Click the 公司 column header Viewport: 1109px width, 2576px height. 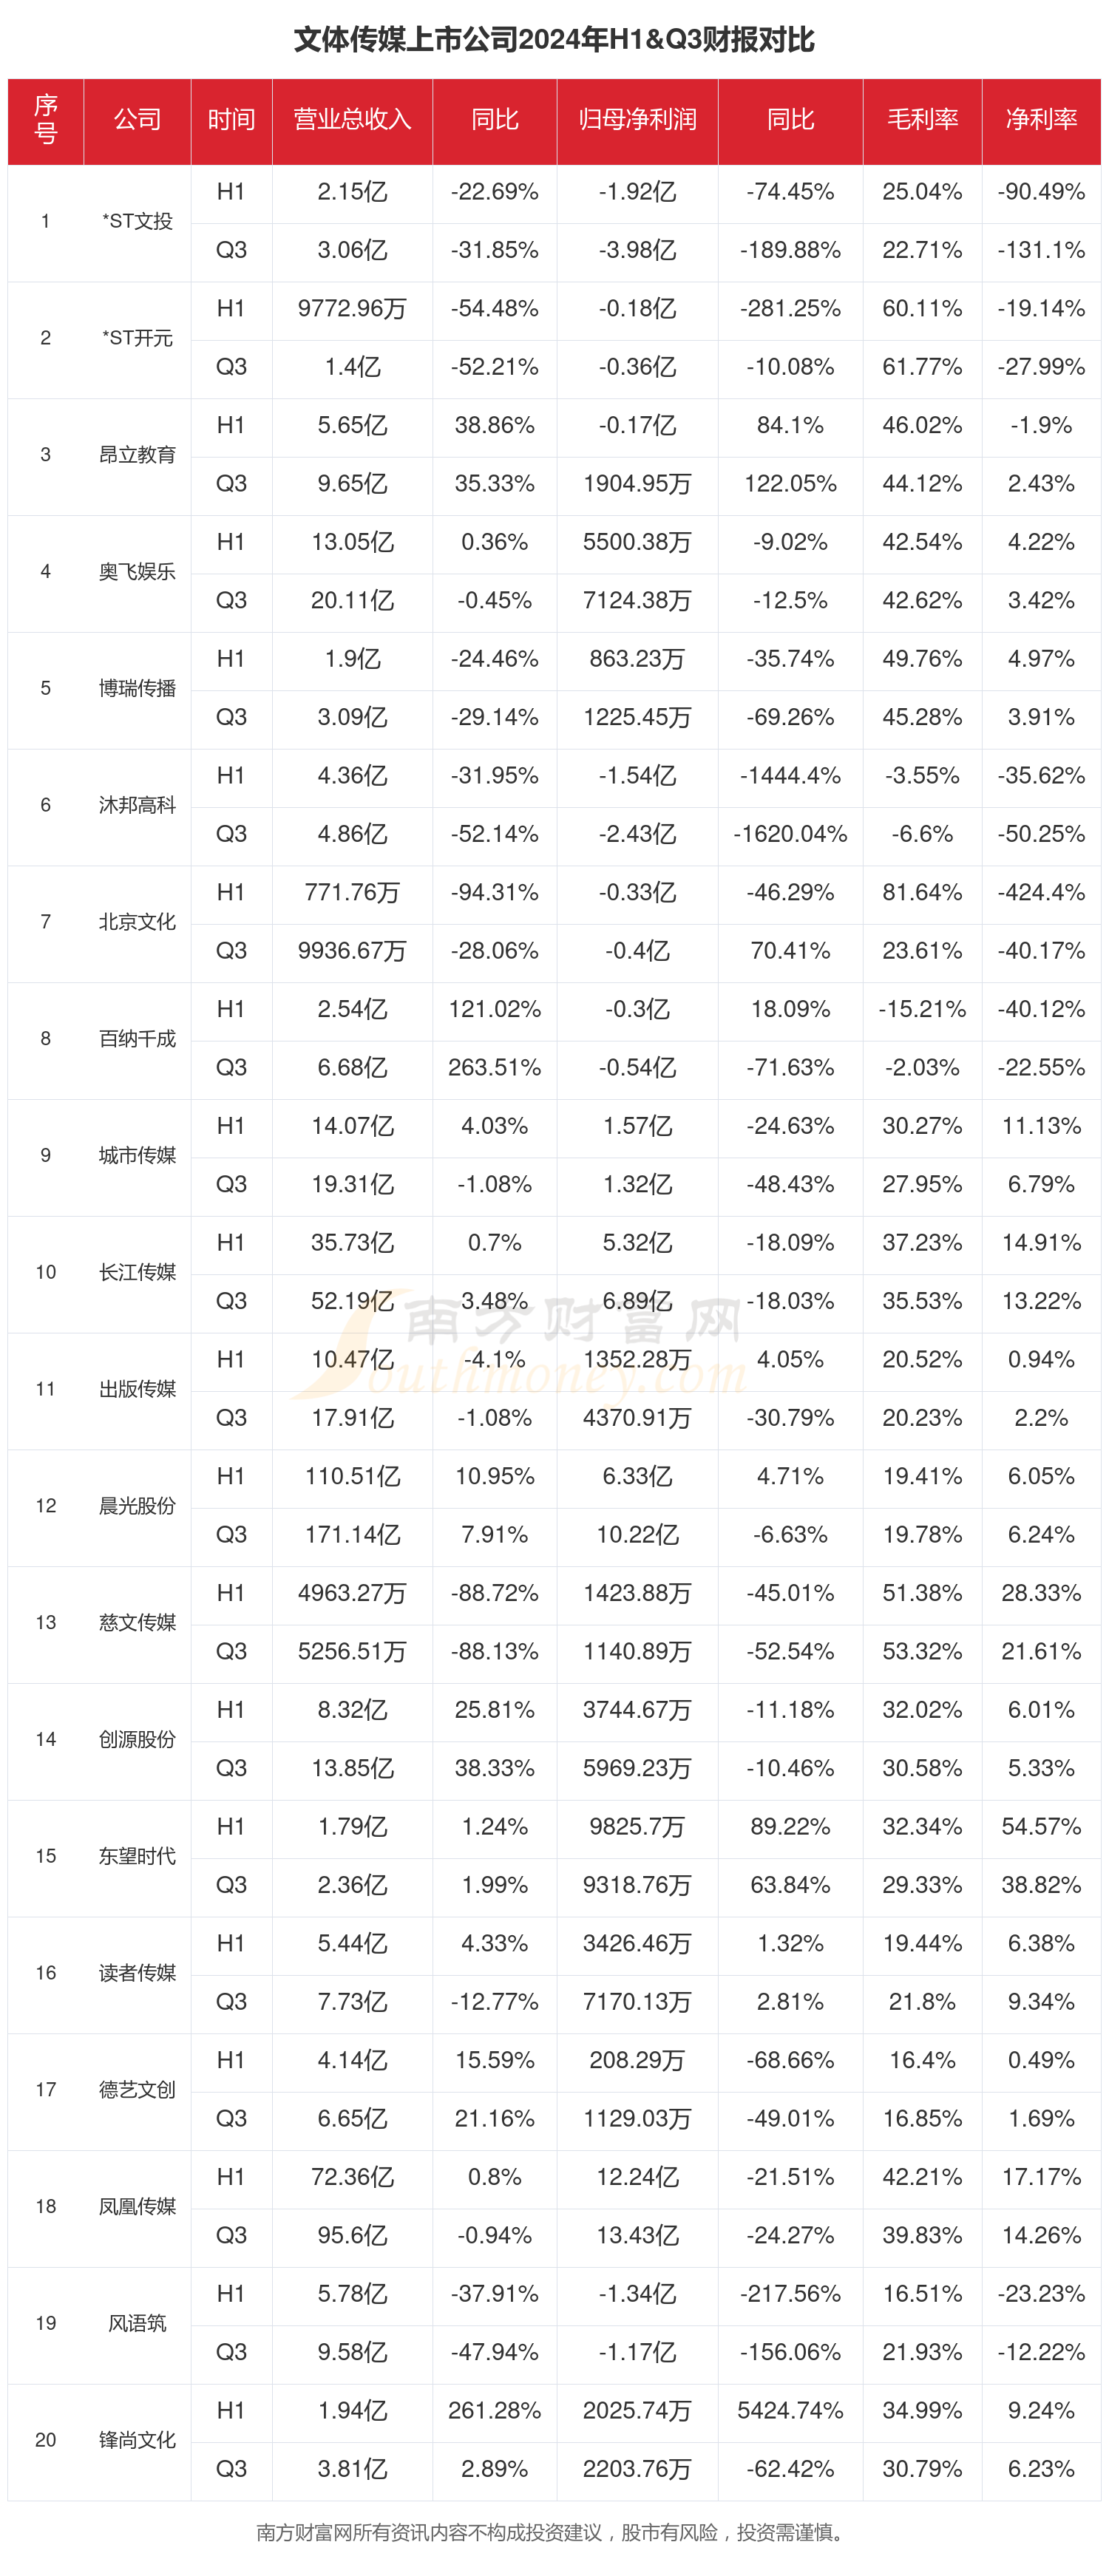pyautogui.click(x=137, y=120)
